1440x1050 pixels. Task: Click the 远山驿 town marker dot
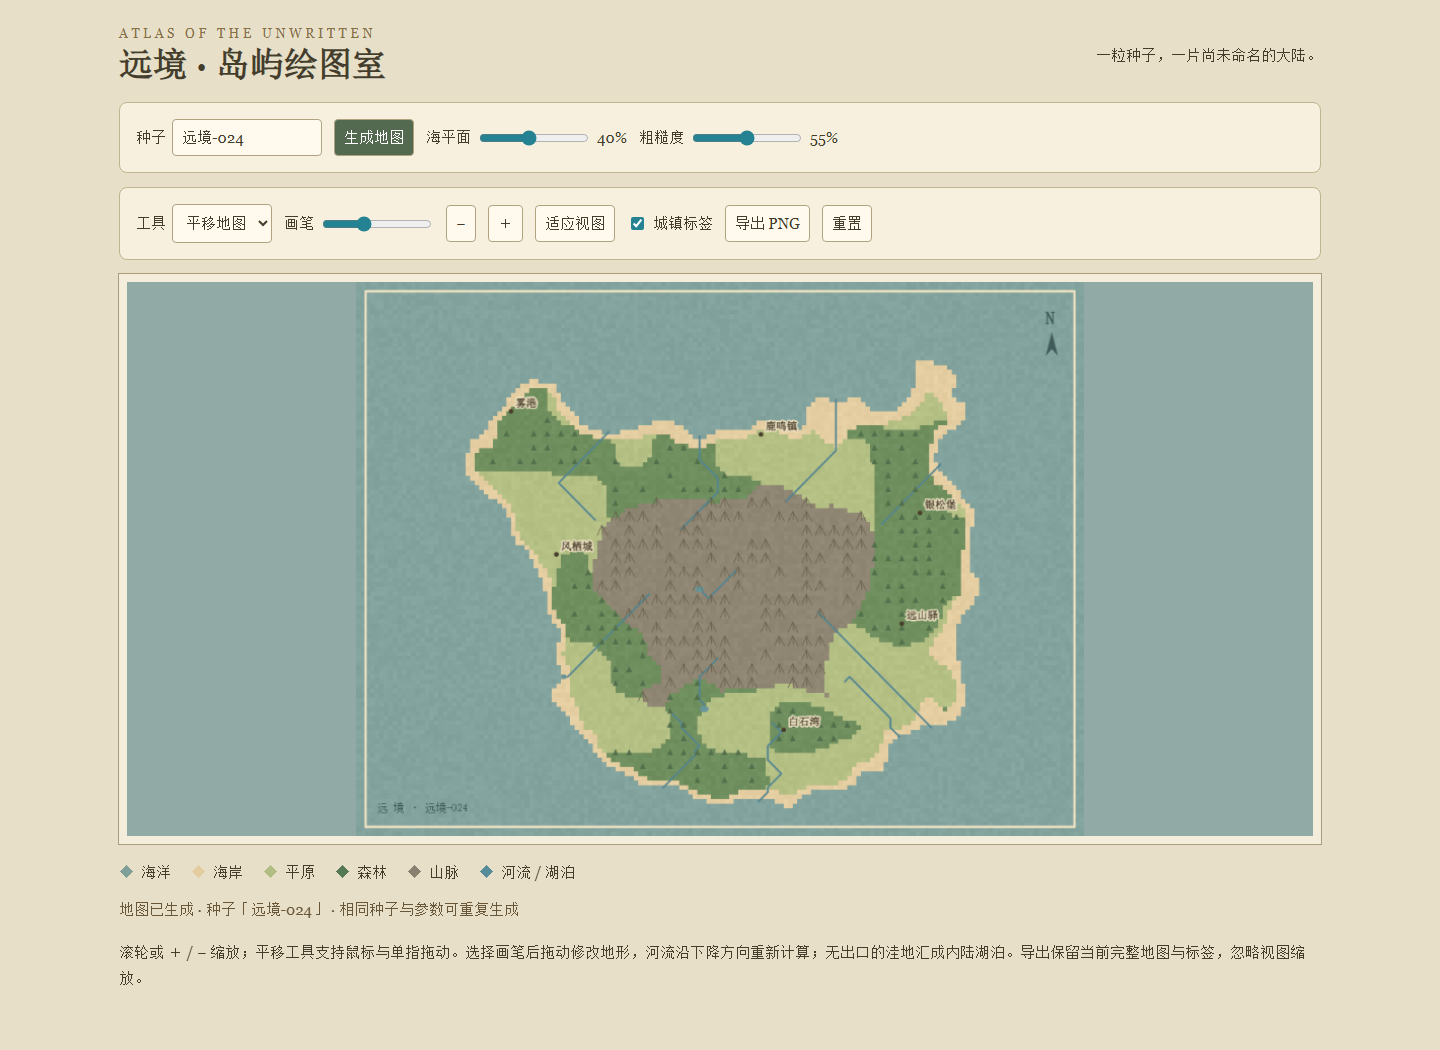pyautogui.click(x=901, y=623)
